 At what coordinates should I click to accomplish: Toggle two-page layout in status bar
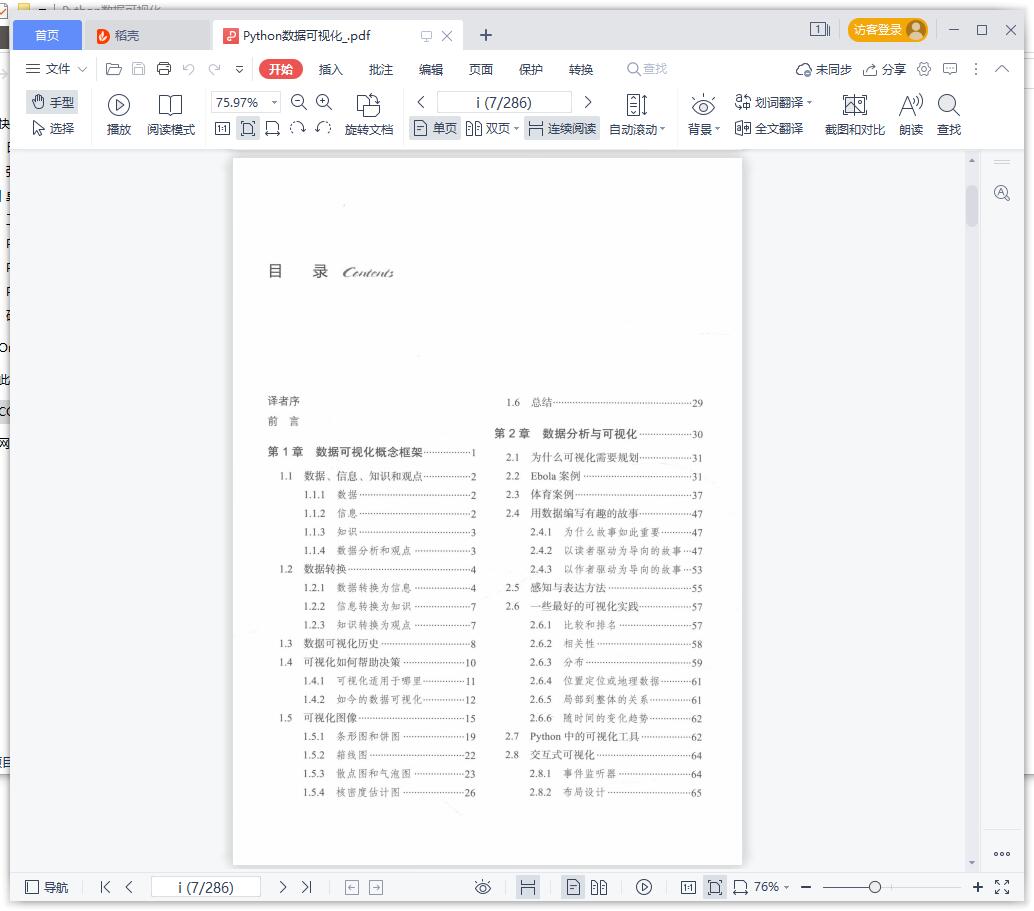599,887
